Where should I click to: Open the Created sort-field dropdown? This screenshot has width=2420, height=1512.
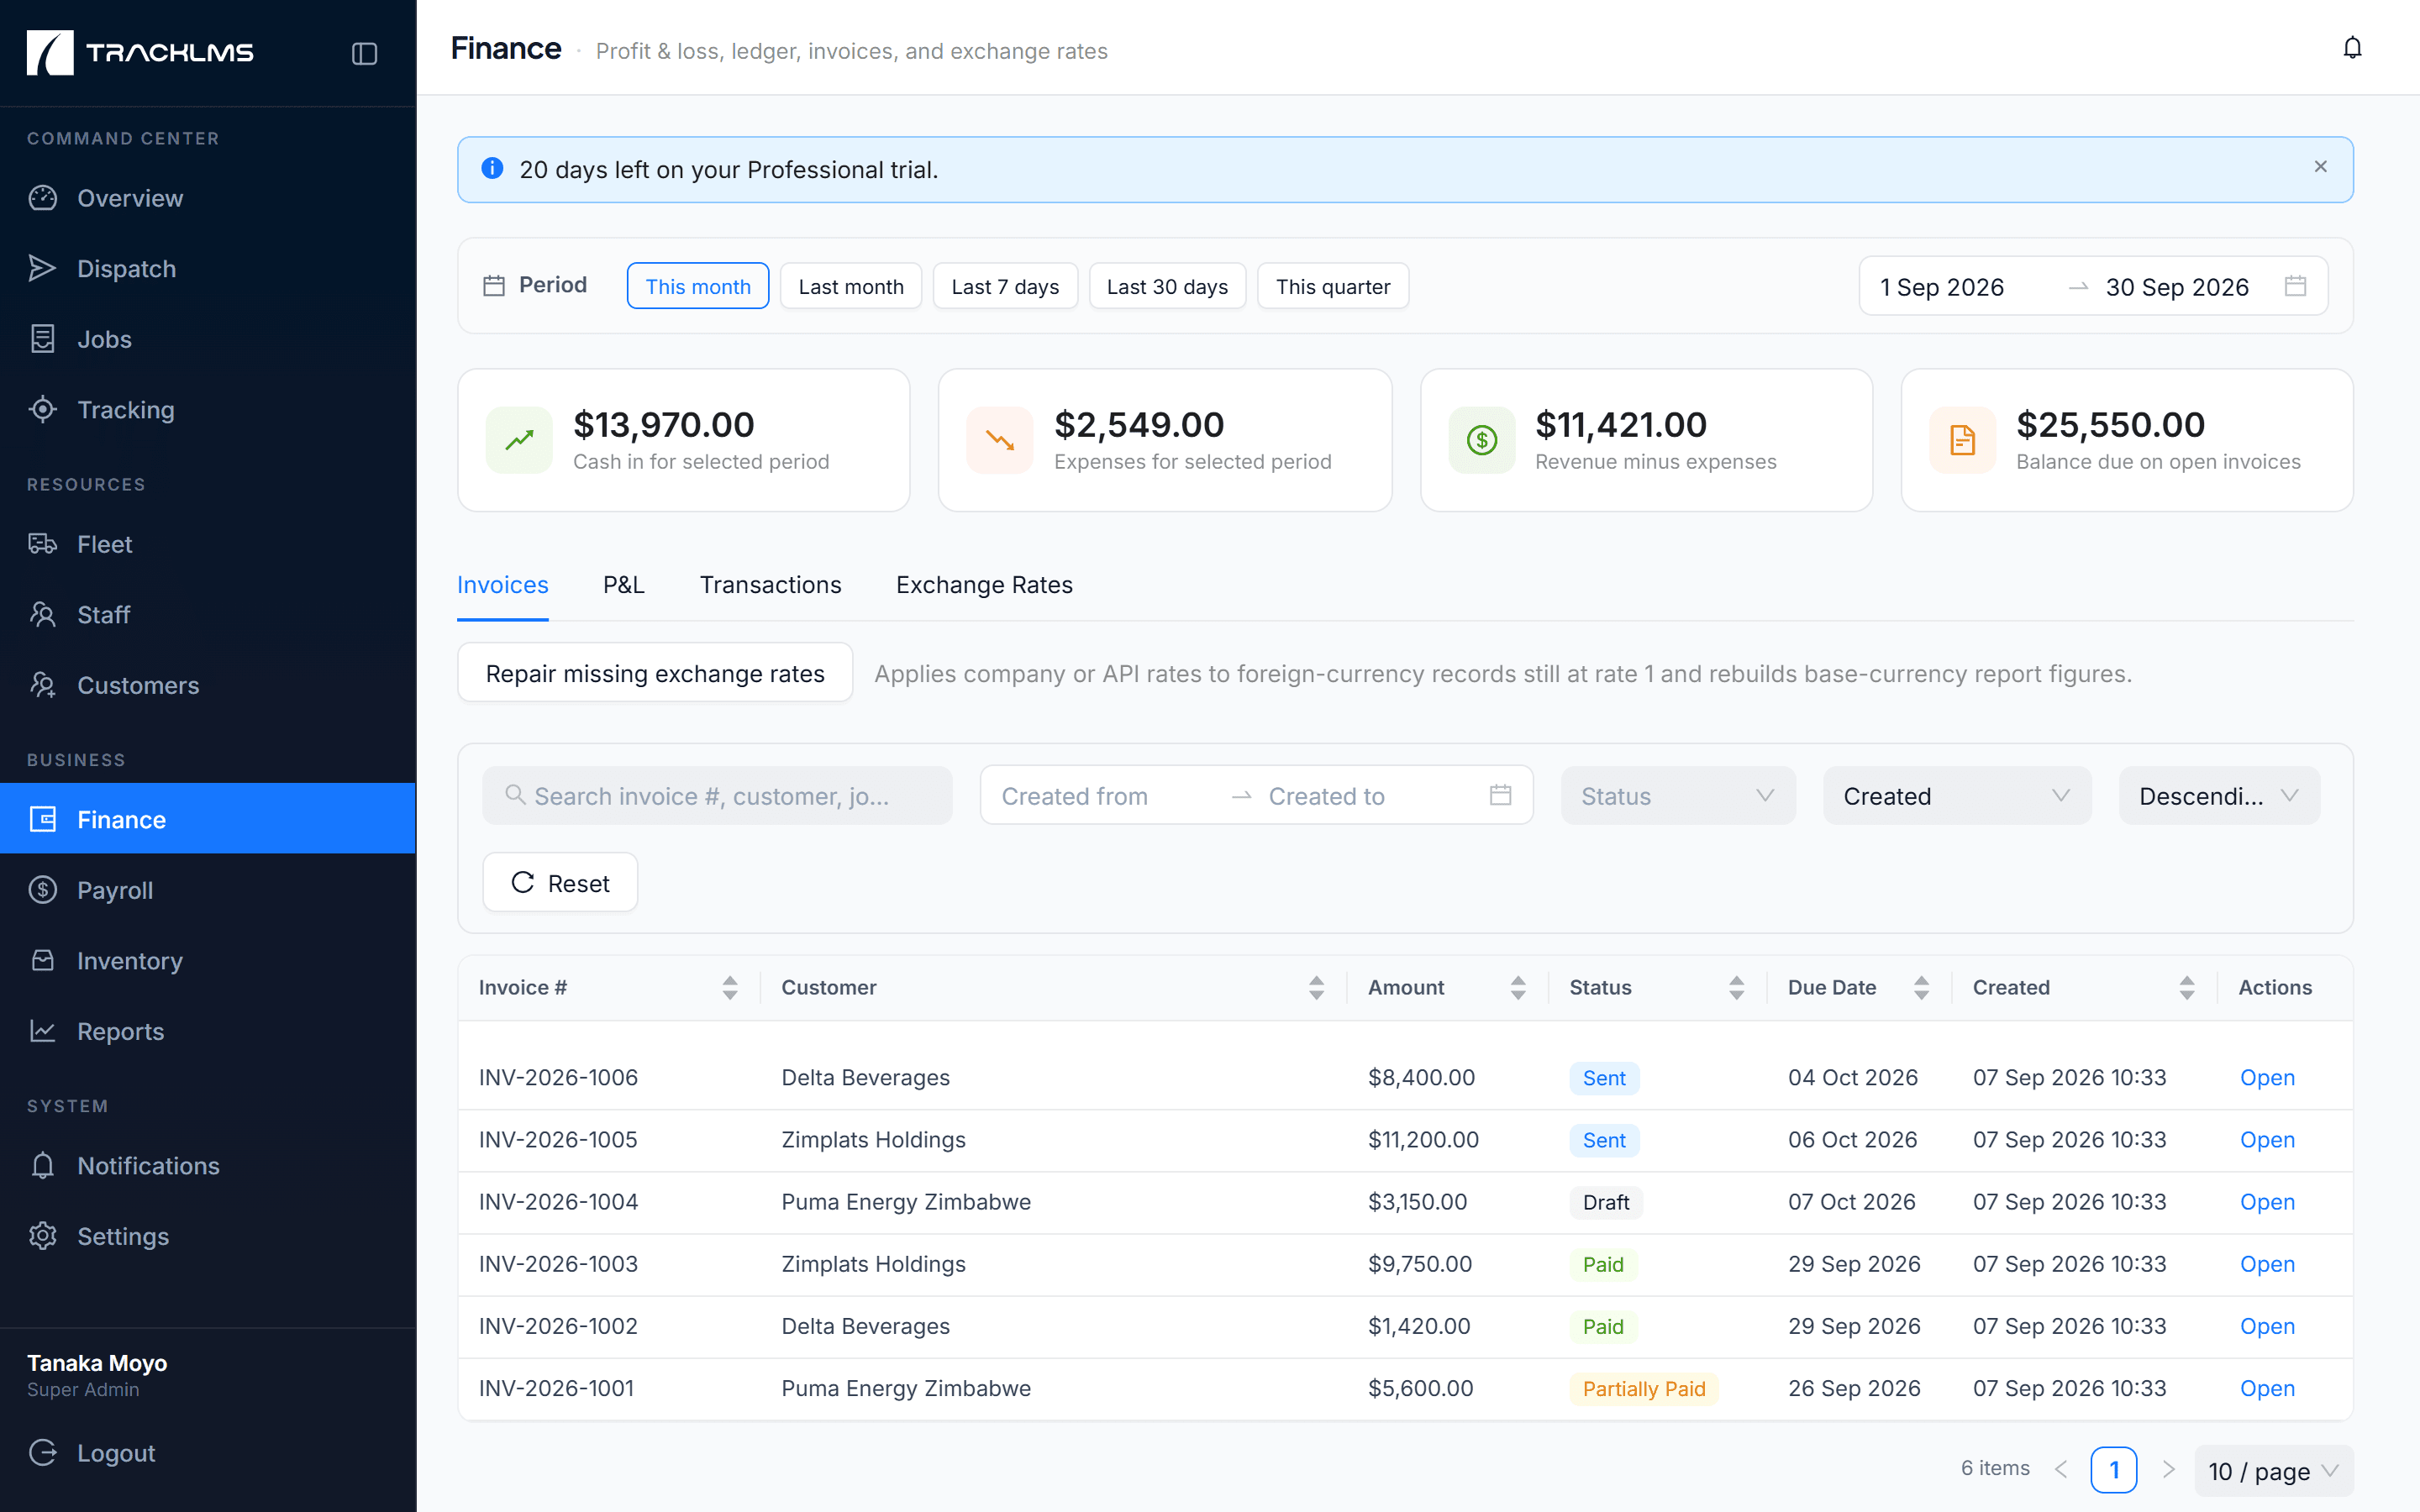coord(1956,796)
